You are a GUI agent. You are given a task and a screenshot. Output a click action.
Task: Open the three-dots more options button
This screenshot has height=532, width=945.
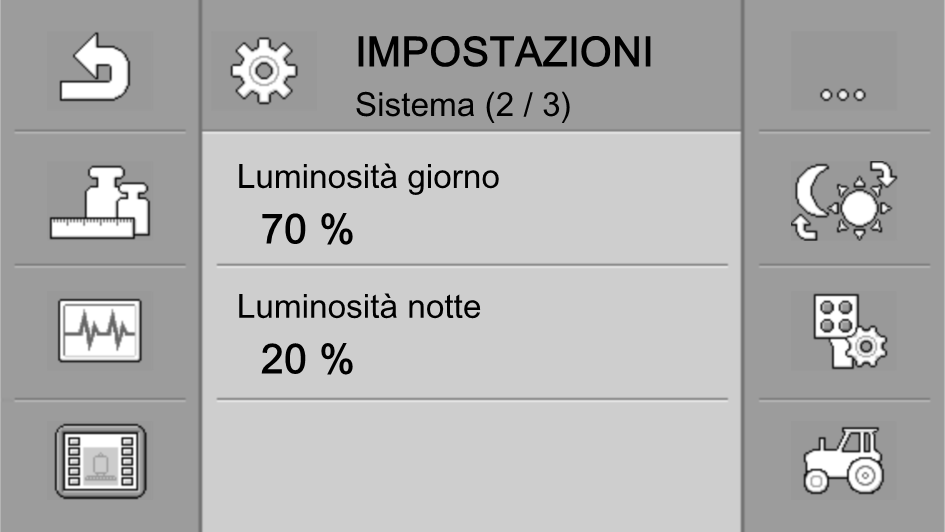(x=844, y=70)
